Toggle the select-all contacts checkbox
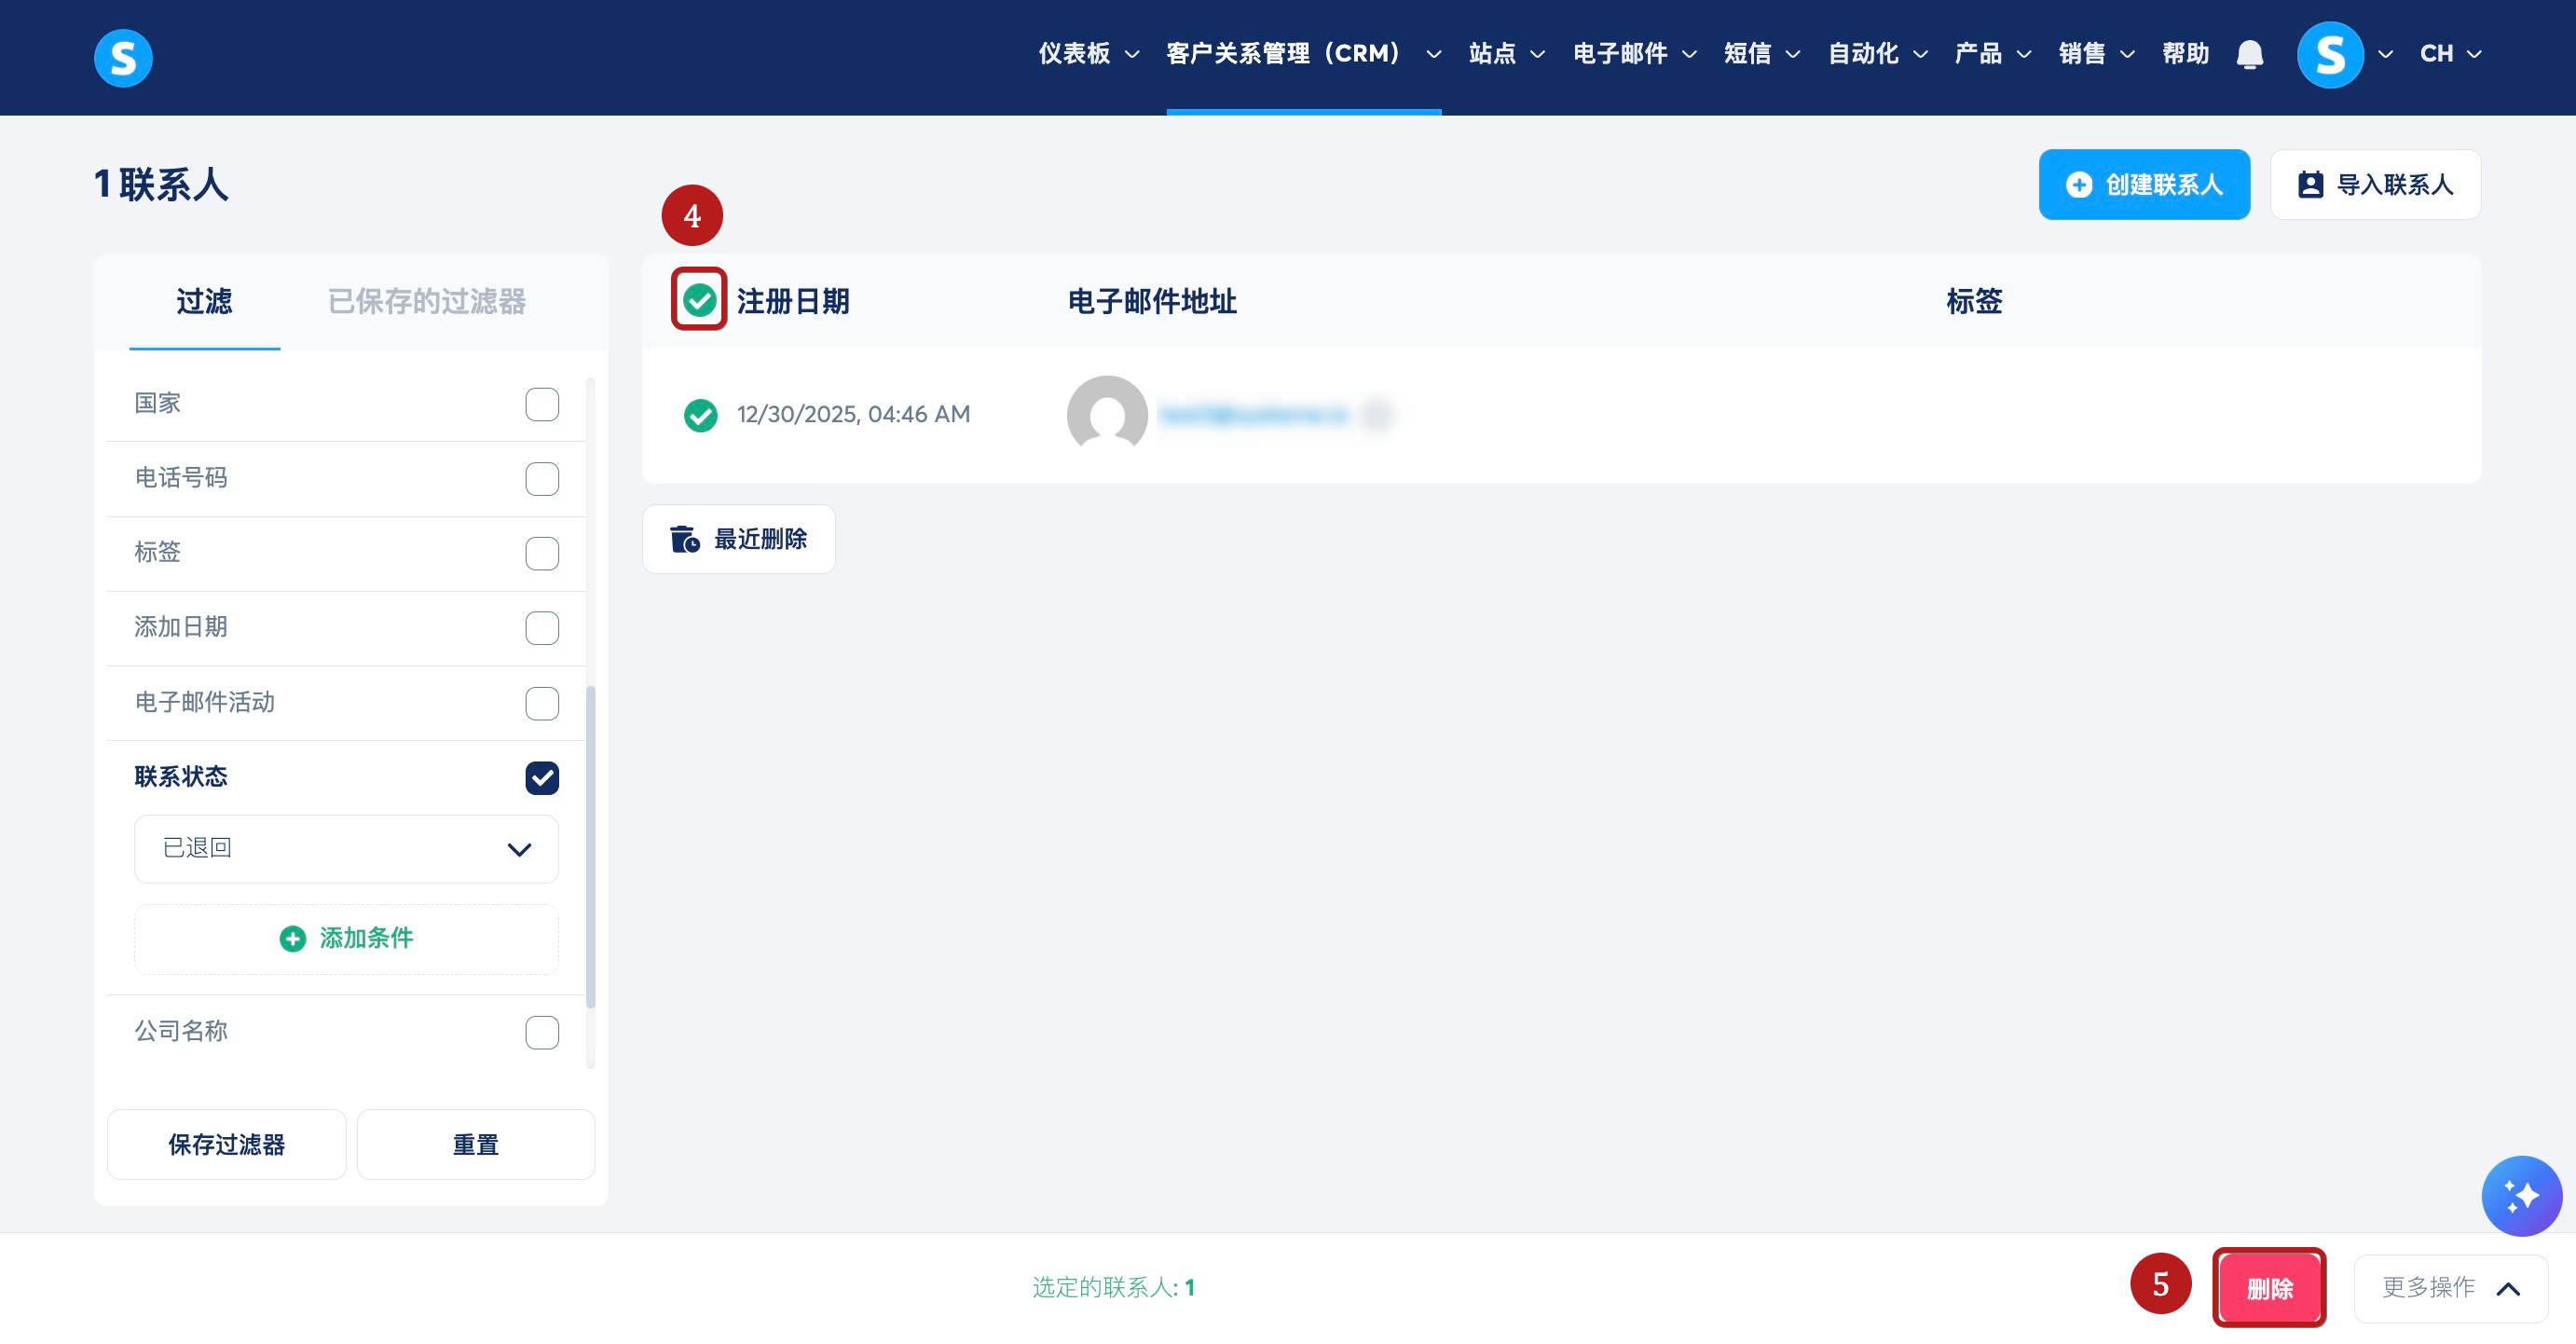 pos(699,299)
